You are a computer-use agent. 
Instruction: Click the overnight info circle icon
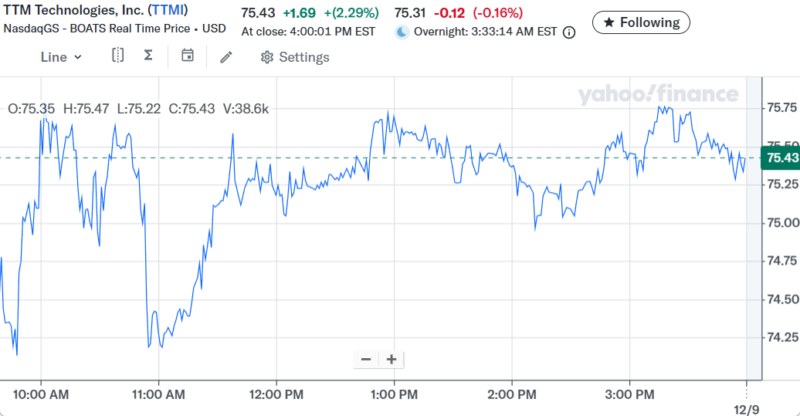point(569,32)
